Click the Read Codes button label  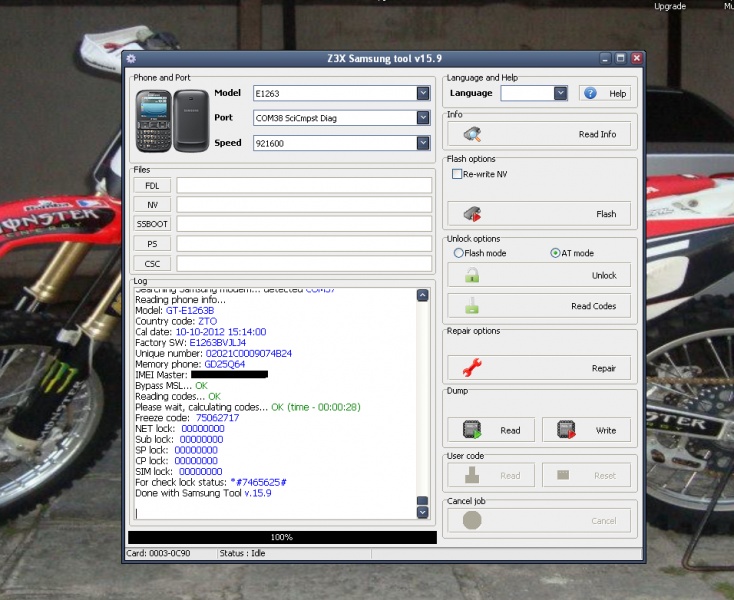pos(594,306)
